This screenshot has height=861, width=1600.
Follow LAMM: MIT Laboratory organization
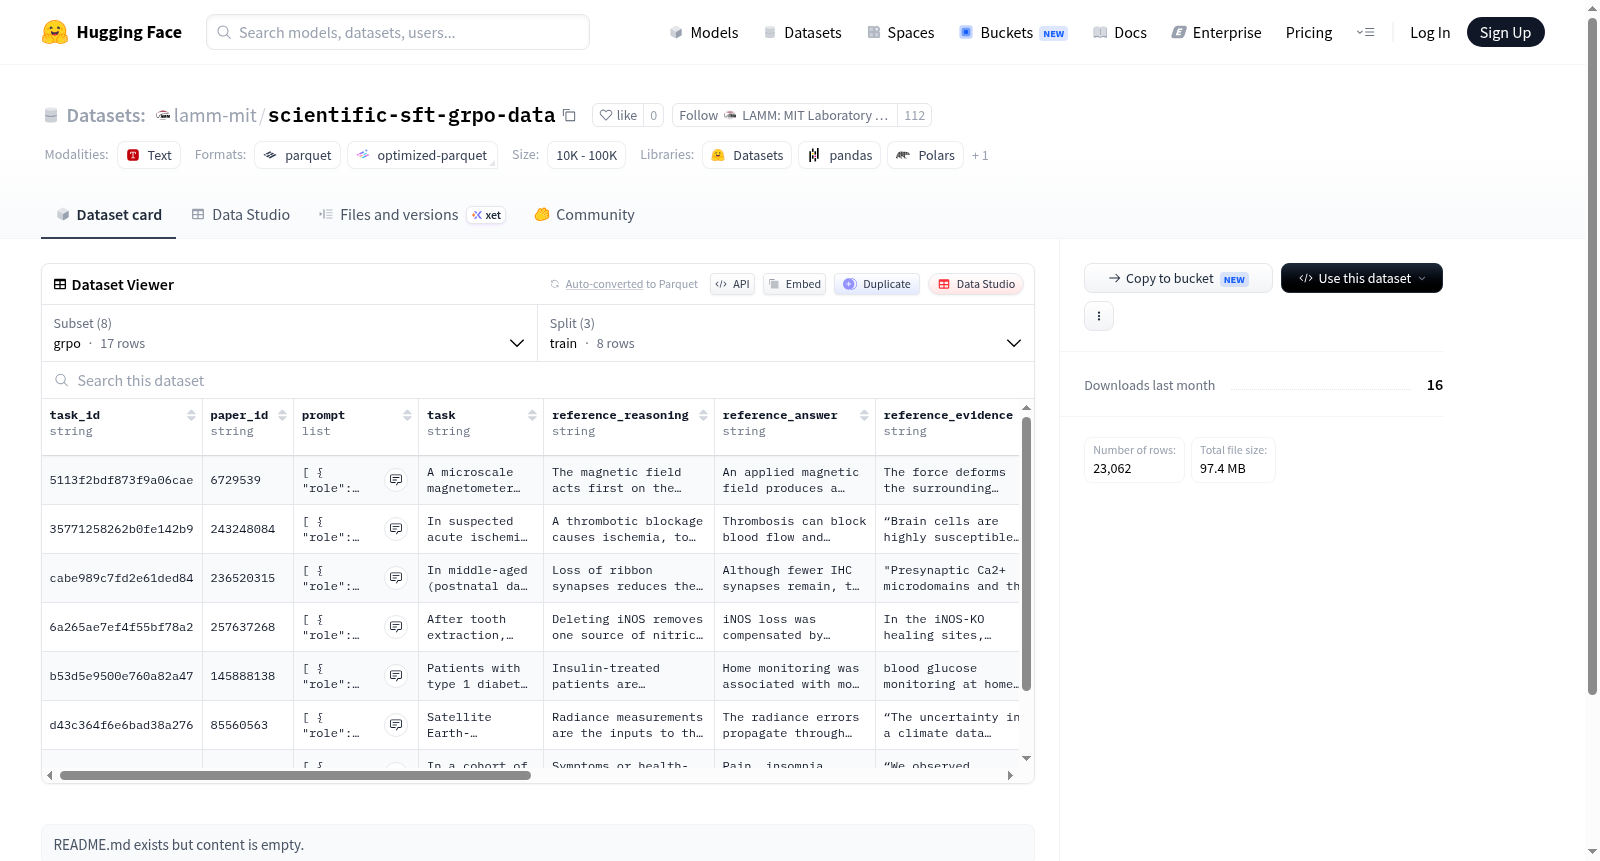(785, 116)
